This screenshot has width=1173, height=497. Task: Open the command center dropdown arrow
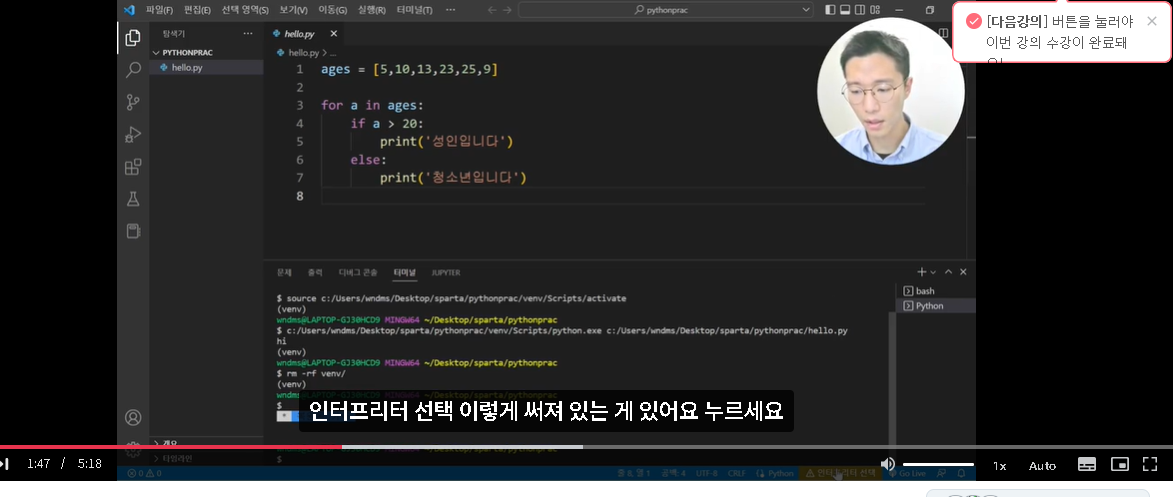click(x=806, y=10)
